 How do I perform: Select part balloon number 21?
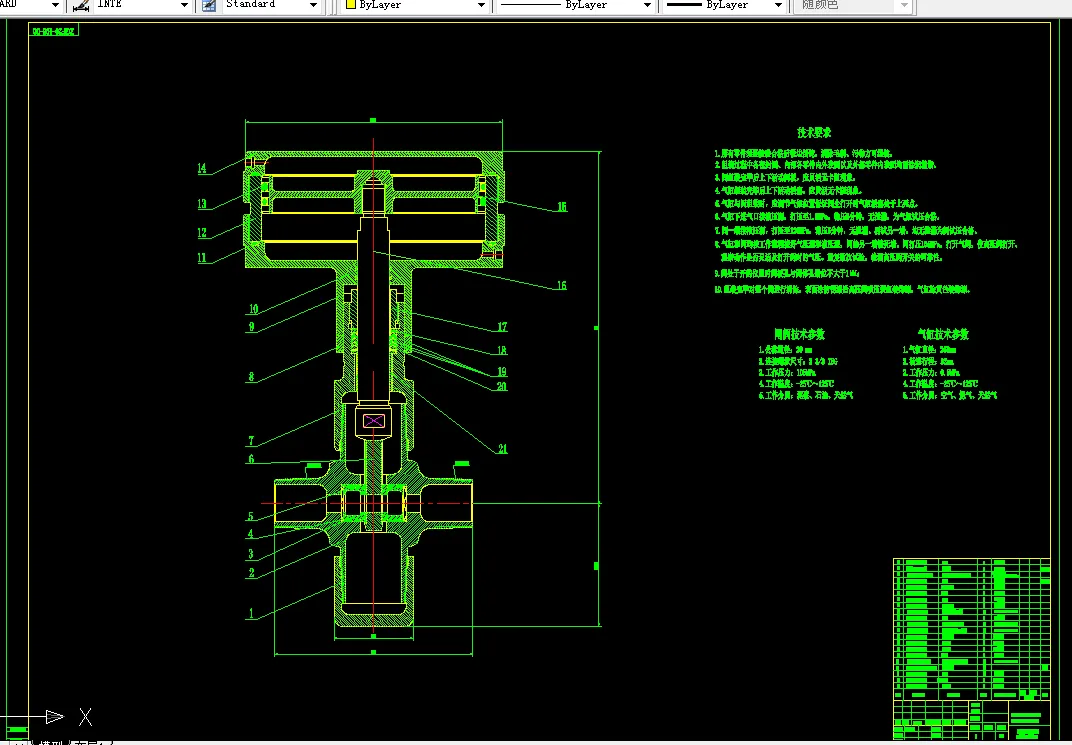tap(502, 448)
